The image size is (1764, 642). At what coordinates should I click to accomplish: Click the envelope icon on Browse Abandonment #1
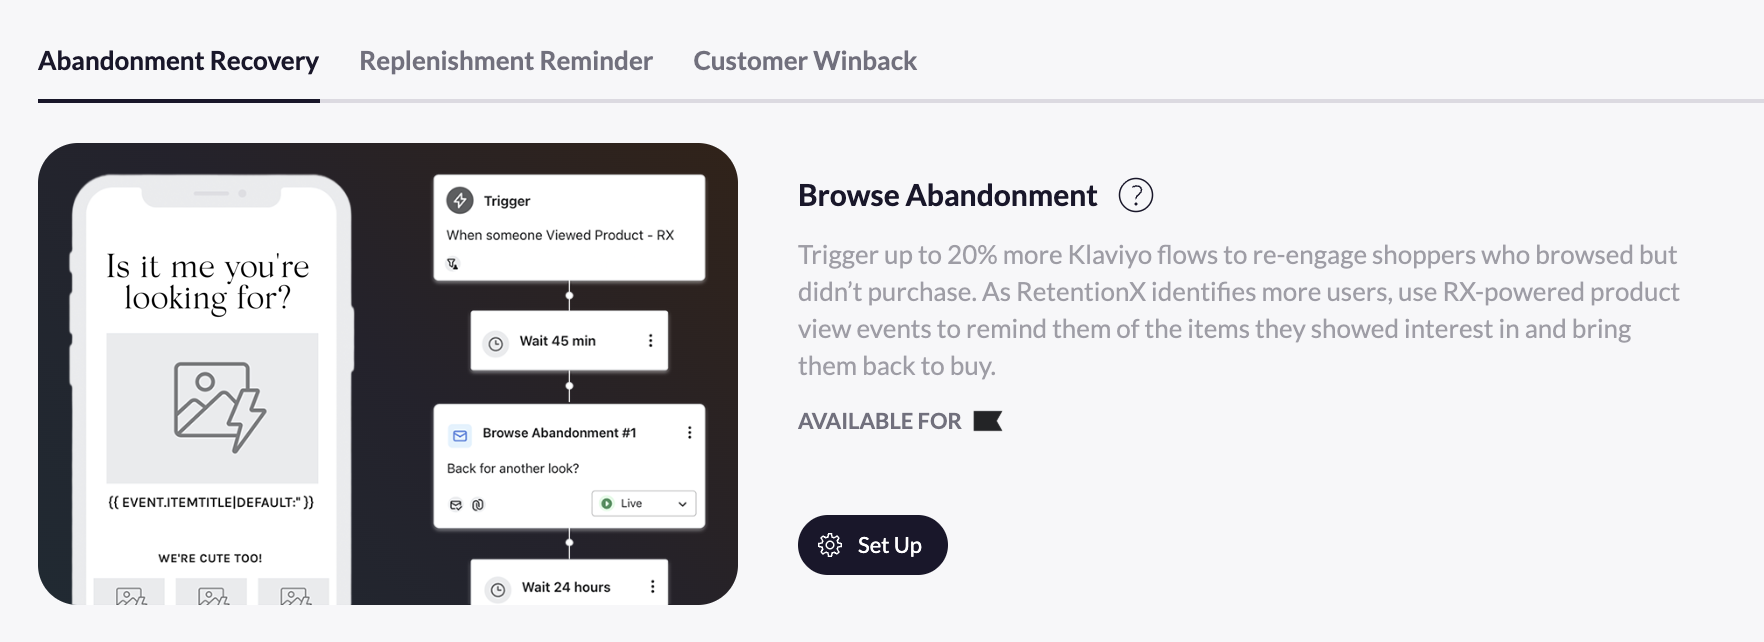460,432
